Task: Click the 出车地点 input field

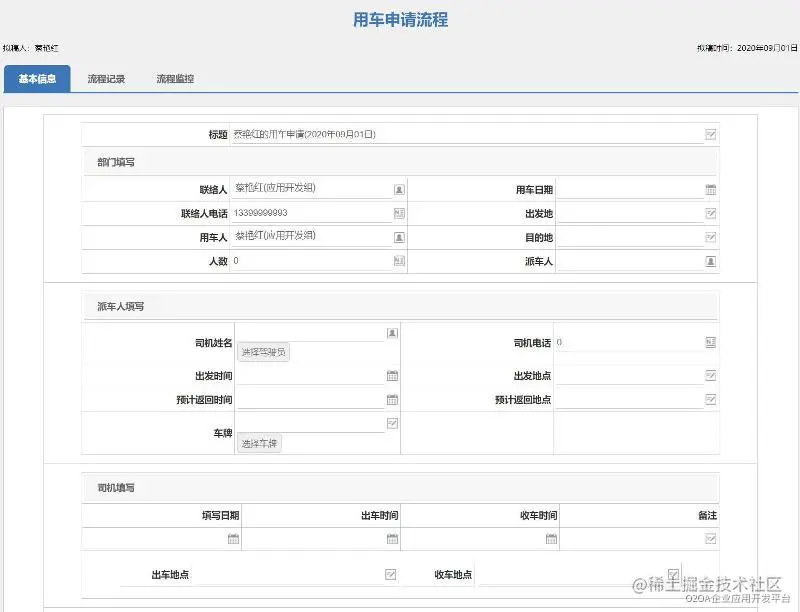Action: click(288, 575)
